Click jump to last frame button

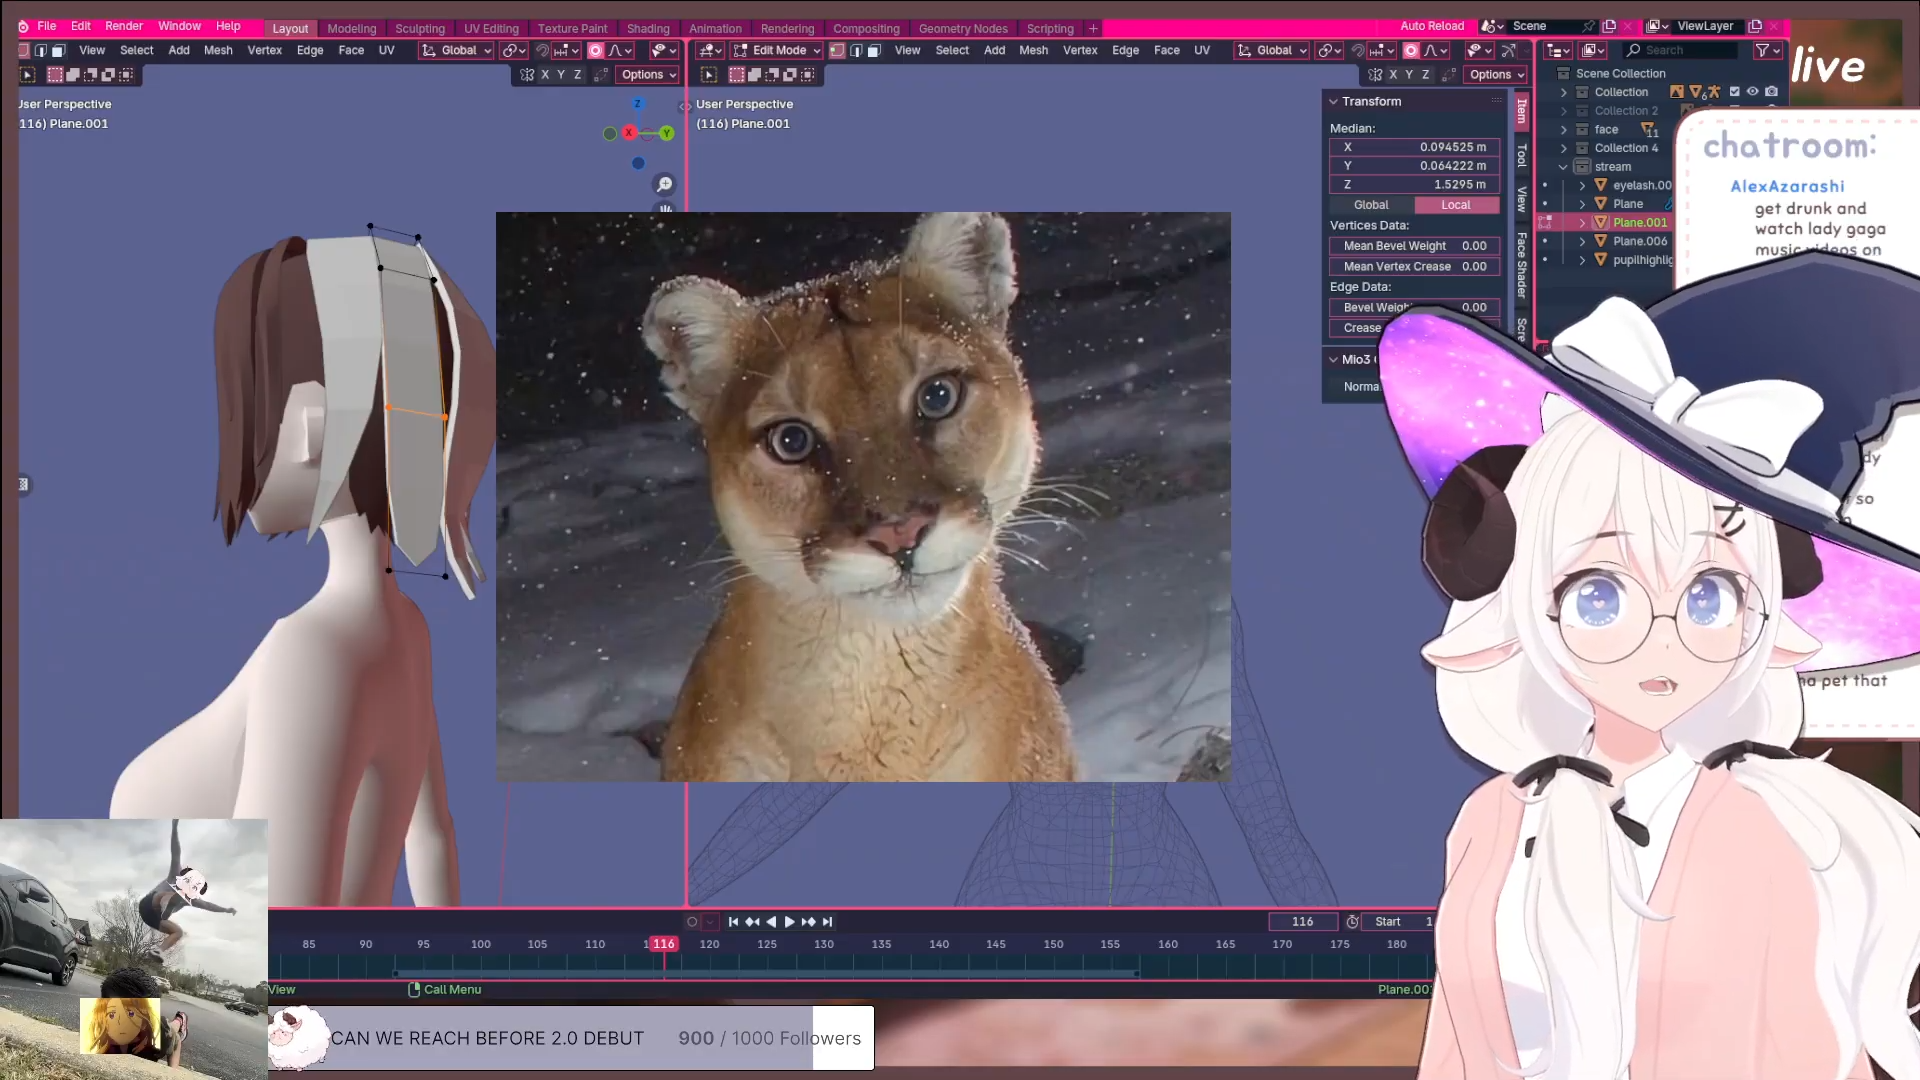[827, 922]
